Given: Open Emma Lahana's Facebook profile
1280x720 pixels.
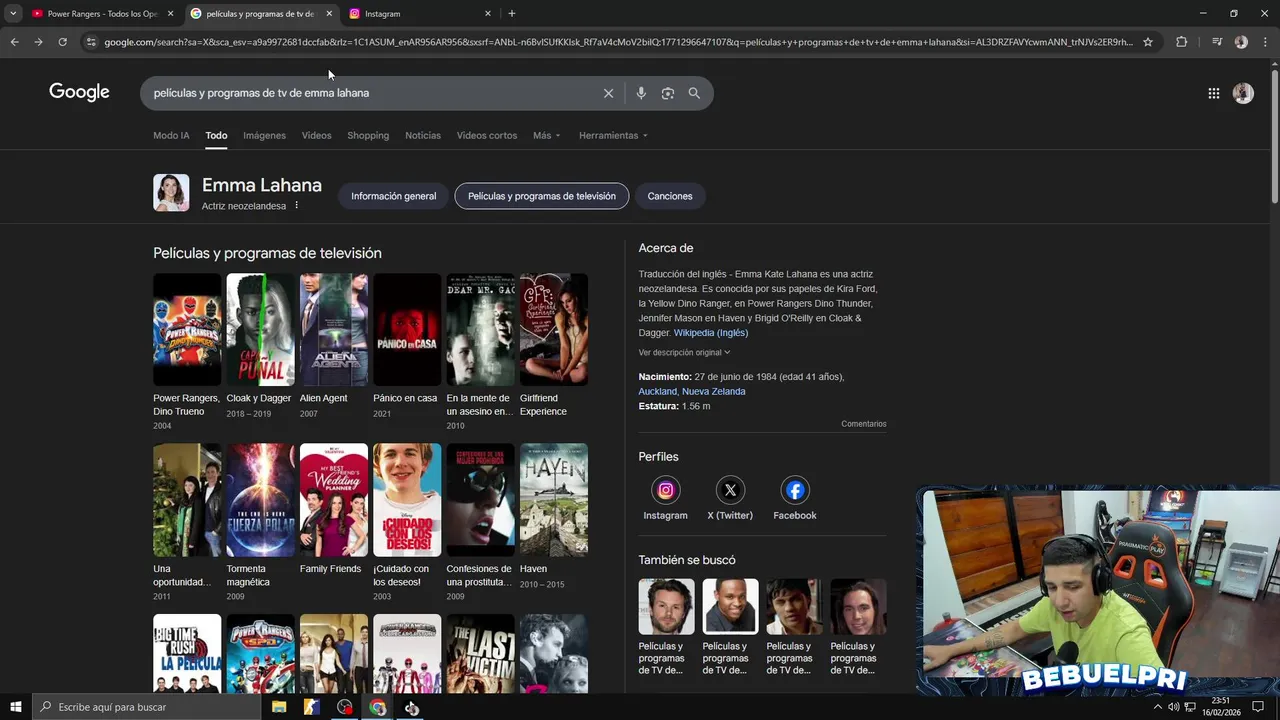Looking at the screenshot, I should [x=795, y=498].
